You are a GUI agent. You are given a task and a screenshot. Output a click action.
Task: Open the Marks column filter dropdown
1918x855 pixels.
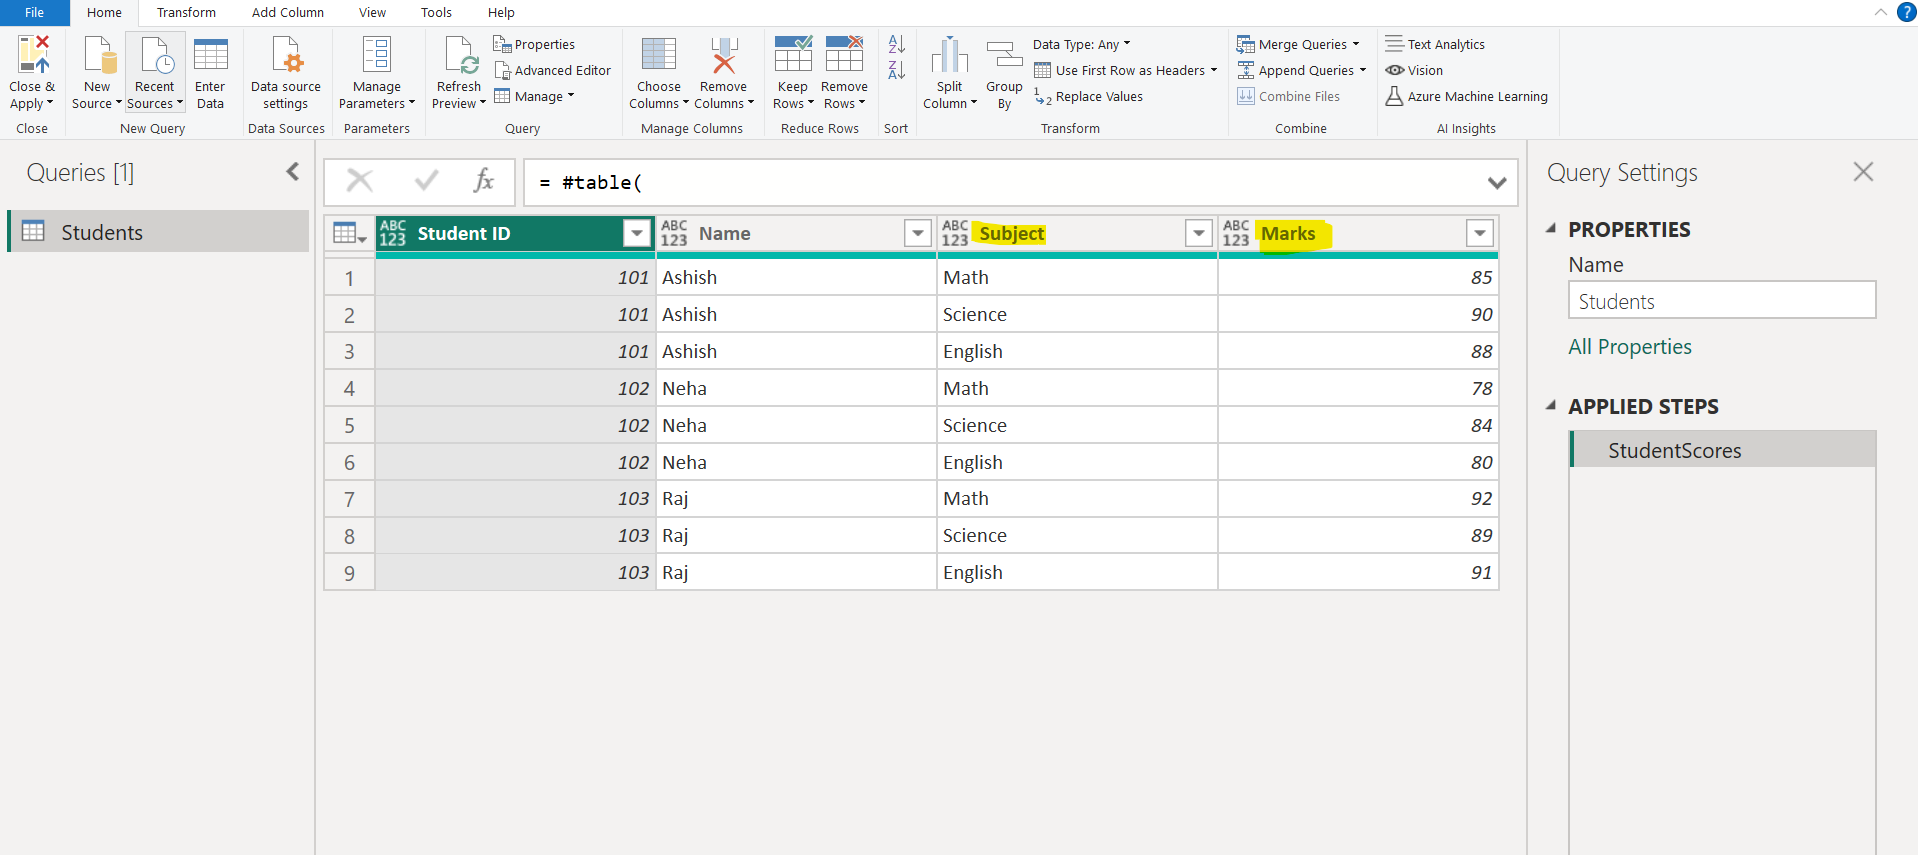[1479, 233]
